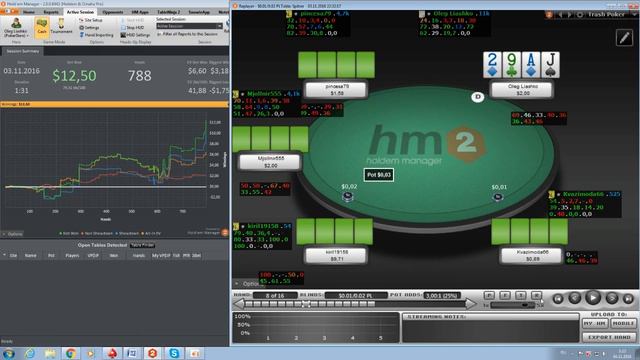640x360 pixels.
Task: Switch to the Home ribbon tab
Action: (29, 12)
